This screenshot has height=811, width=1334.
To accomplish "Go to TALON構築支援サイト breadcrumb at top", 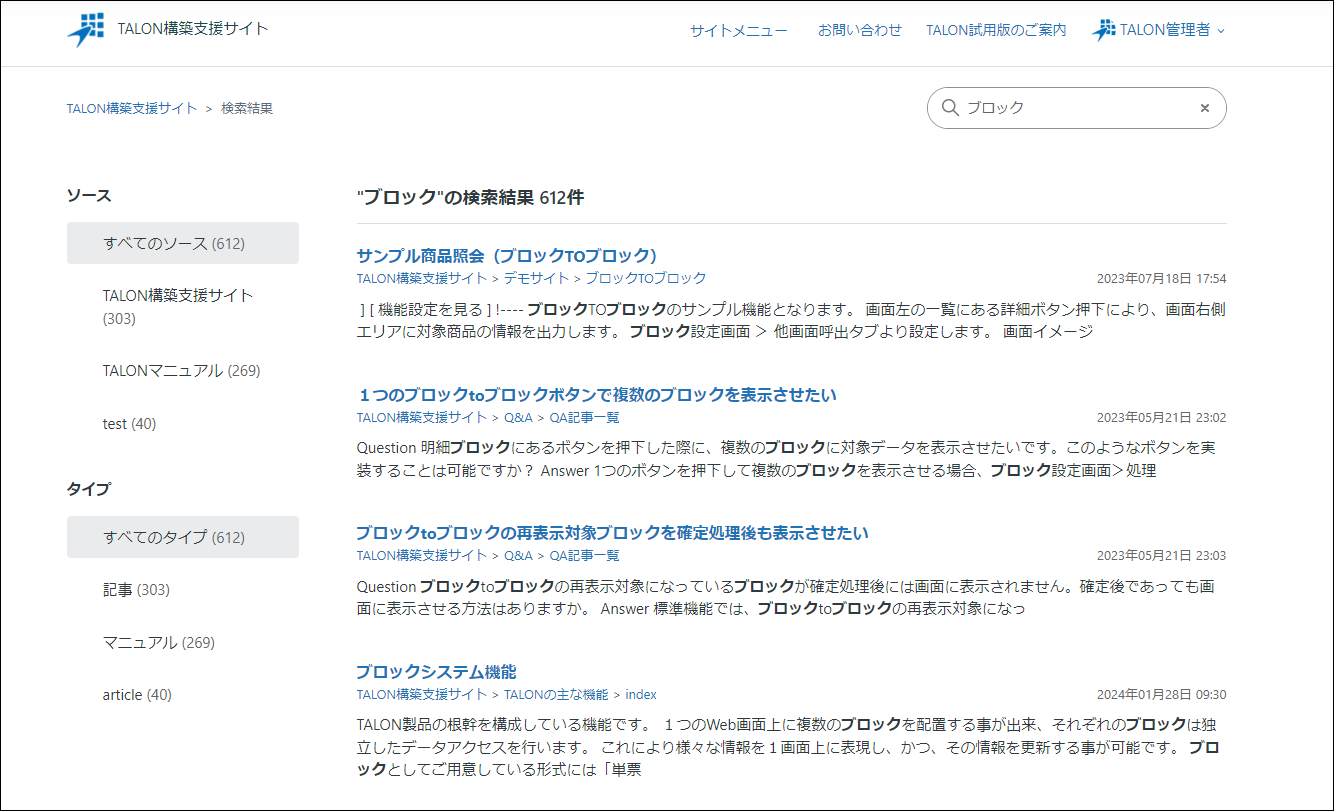I will point(132,108).
